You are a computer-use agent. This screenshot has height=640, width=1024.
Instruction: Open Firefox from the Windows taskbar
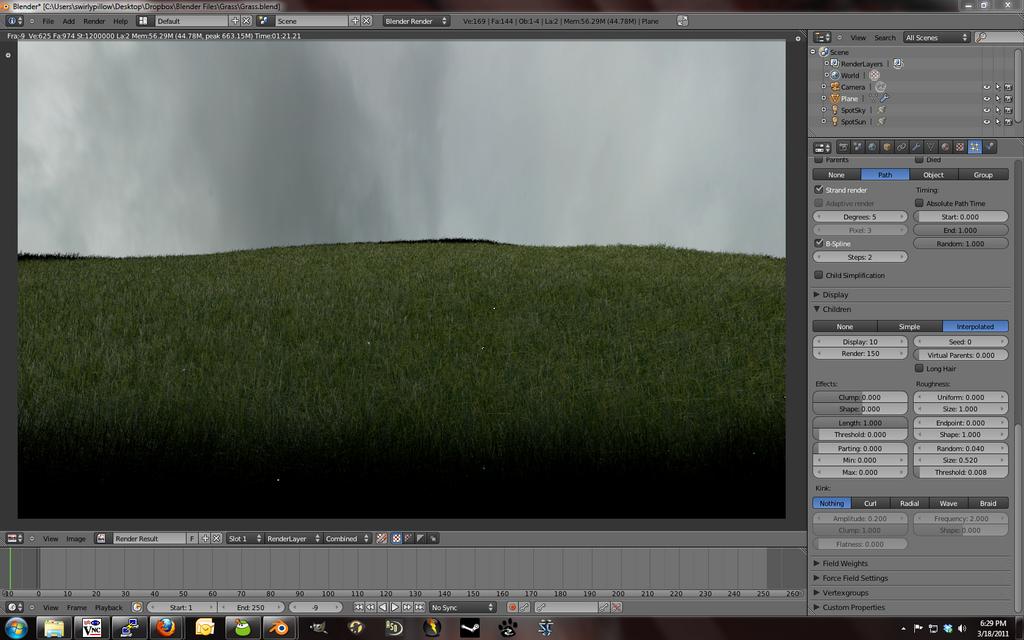click(x=166, y=628)
